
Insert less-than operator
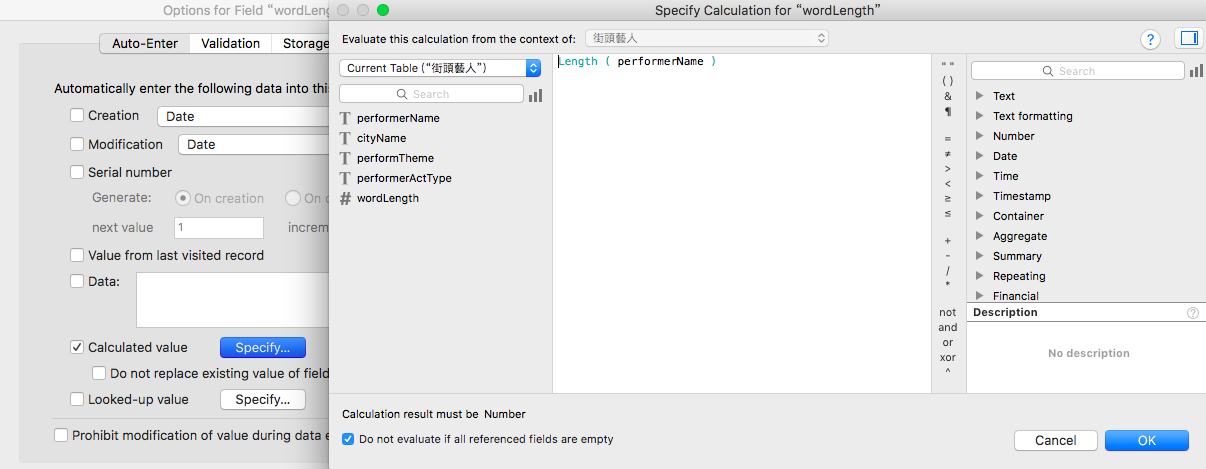point(948,184)
